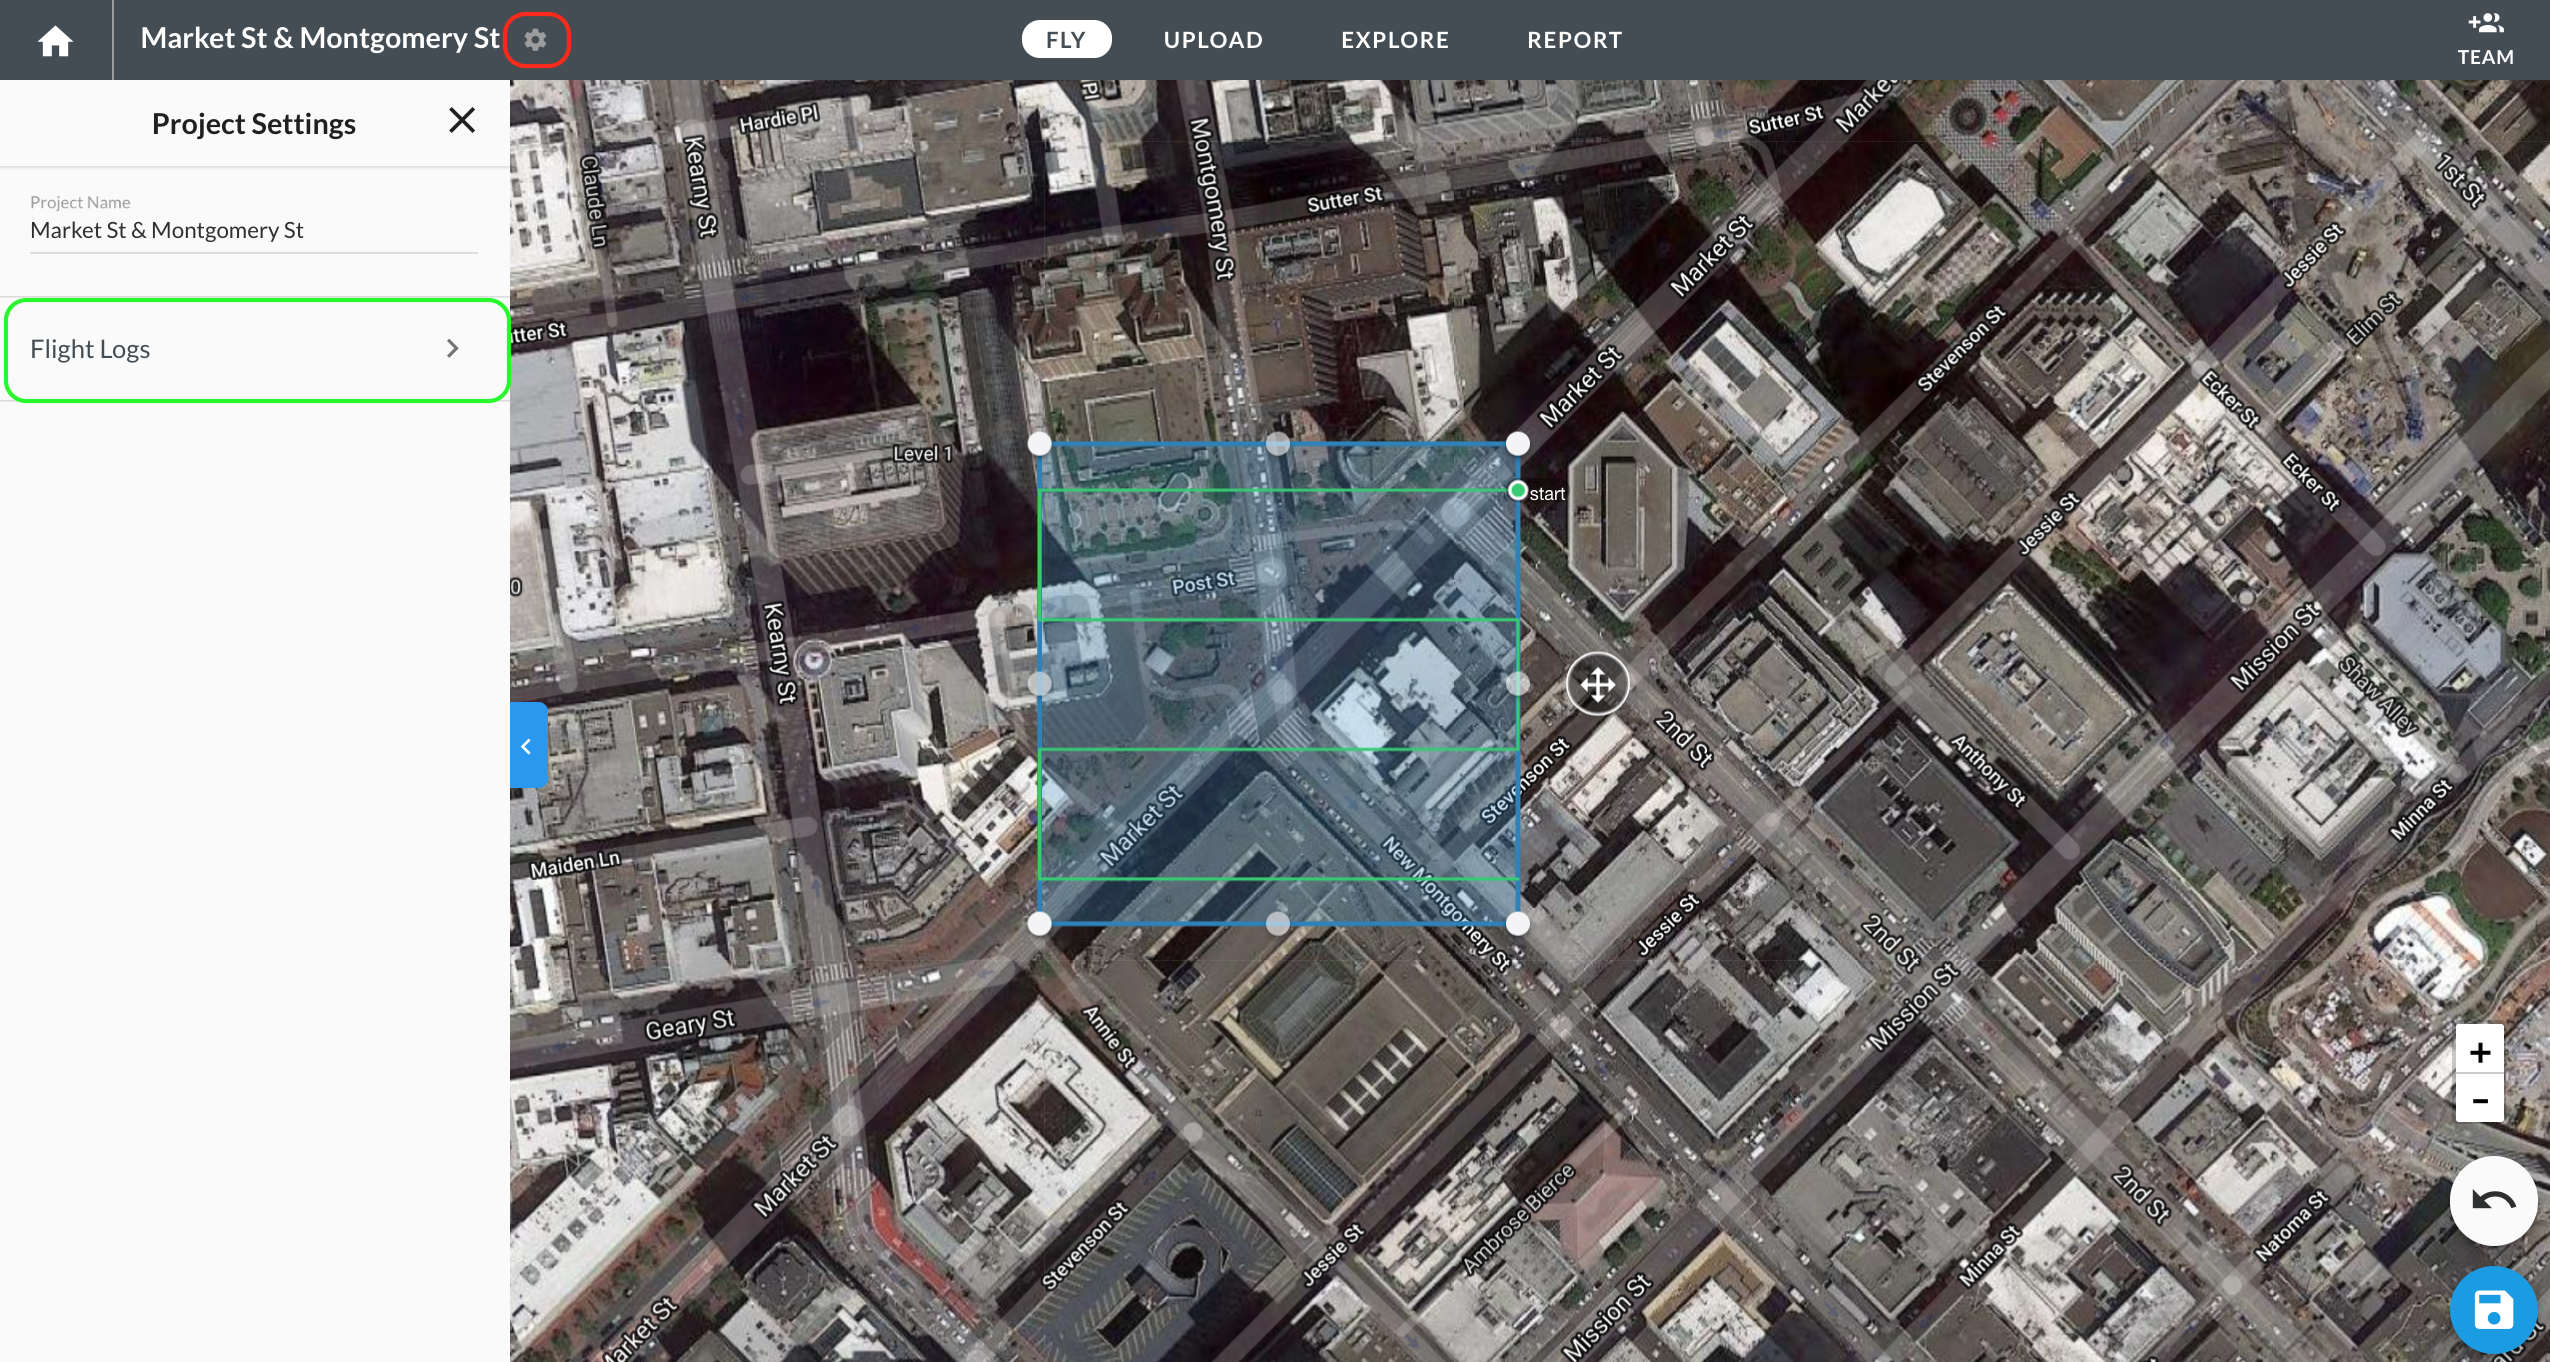Click bottom-left corner handle of flight area
The height and width of the screenshot is (1362, 2550).
click(1039, 923)
